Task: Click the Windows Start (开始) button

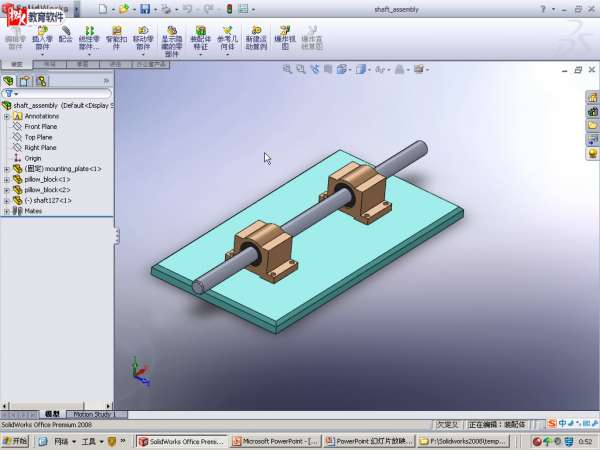Action: click(17, 441)
